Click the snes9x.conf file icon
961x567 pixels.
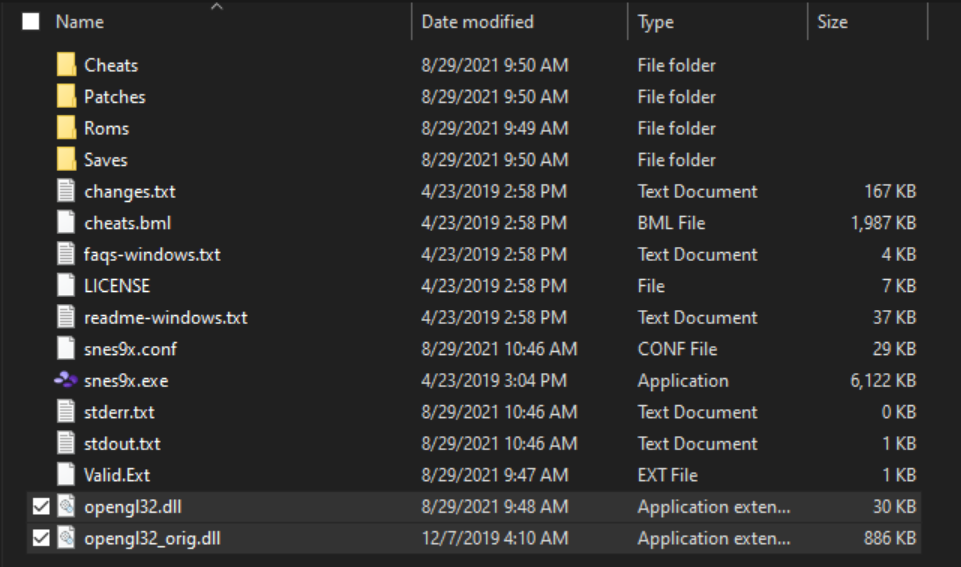click(66, 348)
